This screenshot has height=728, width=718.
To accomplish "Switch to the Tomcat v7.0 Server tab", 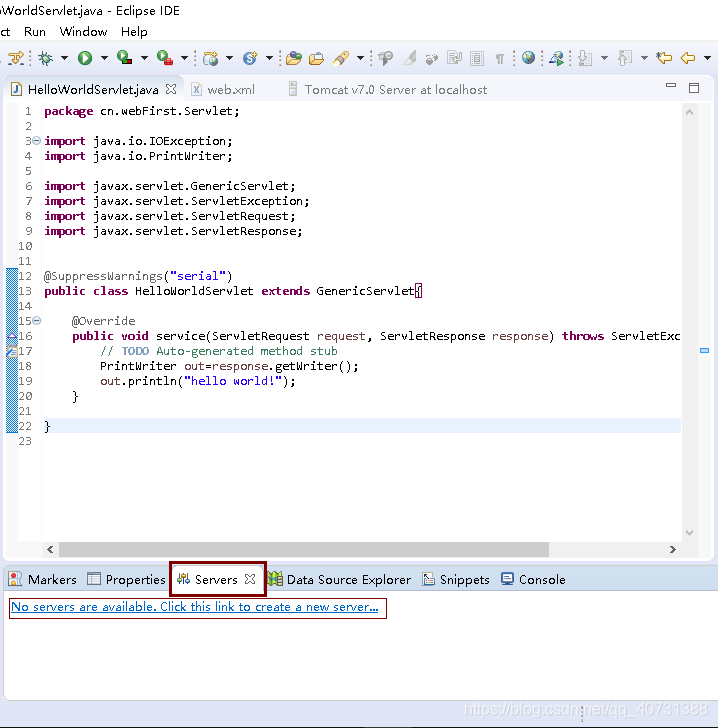I will 388,90.
